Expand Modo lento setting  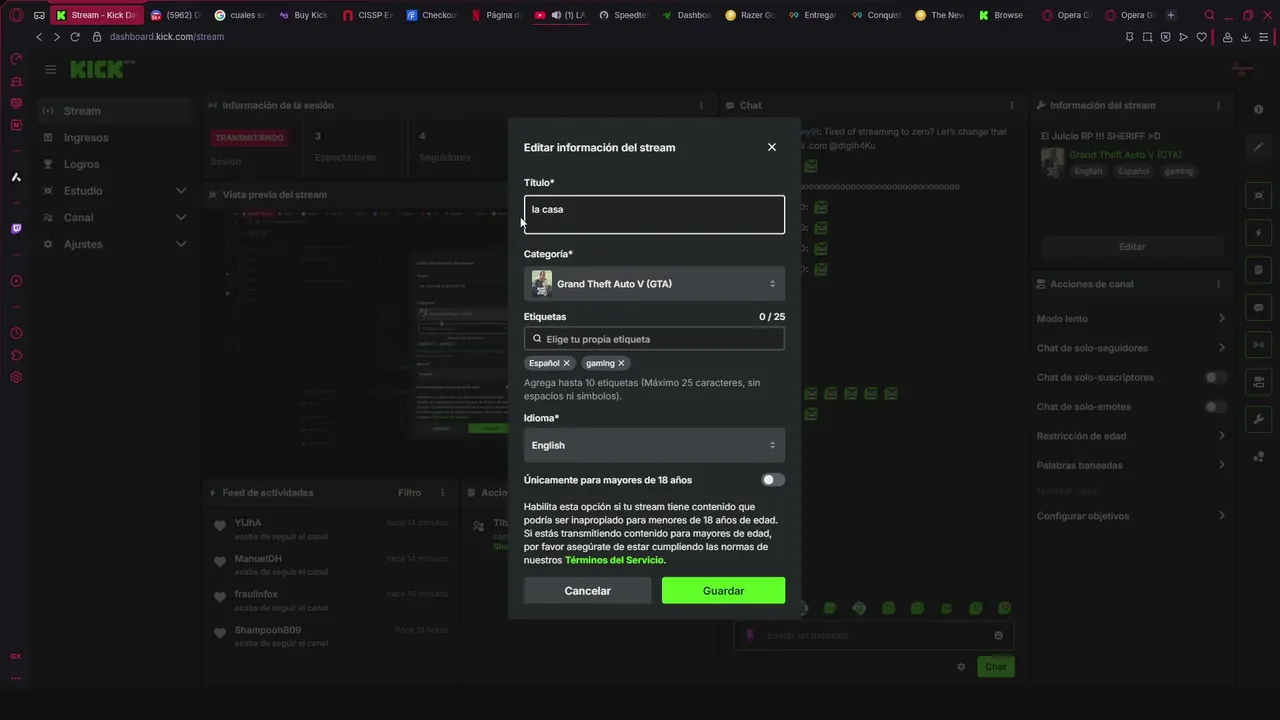pyautogui.click(x=1131, y=319)
